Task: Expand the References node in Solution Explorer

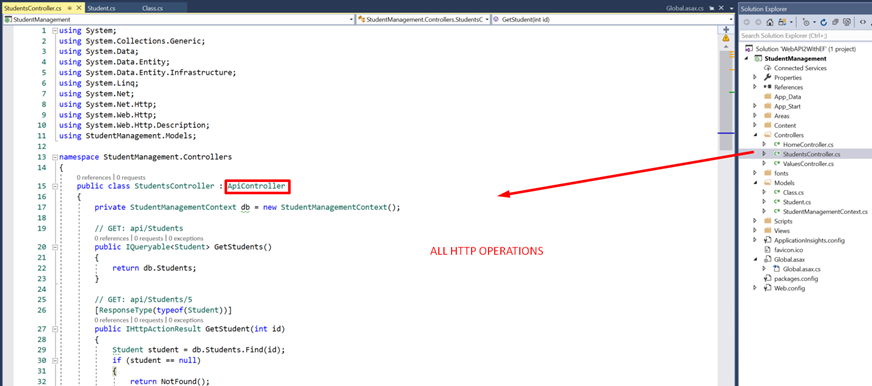Action: point(755,87)
